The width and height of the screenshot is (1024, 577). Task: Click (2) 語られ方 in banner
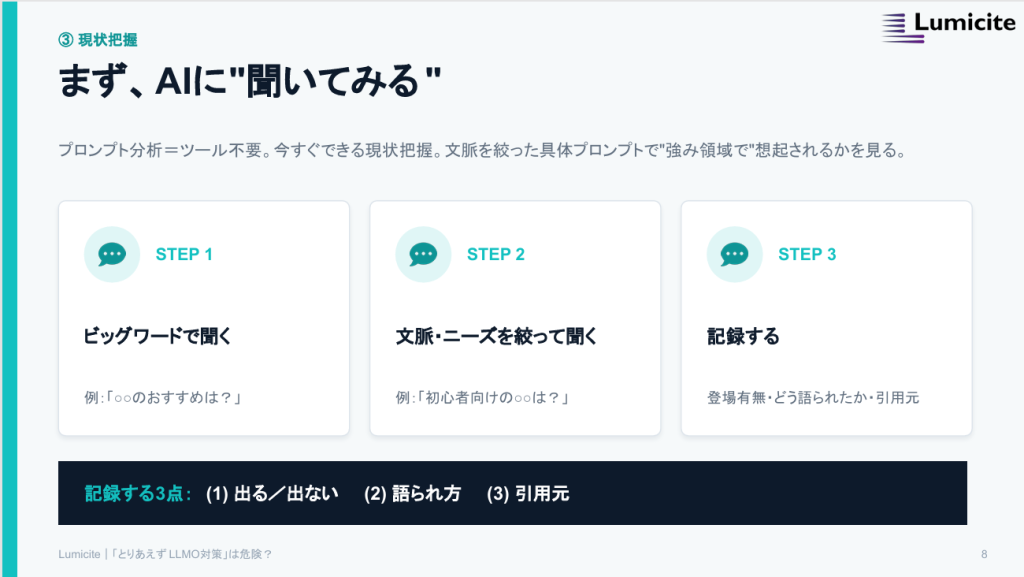click(x=413, y=493)
